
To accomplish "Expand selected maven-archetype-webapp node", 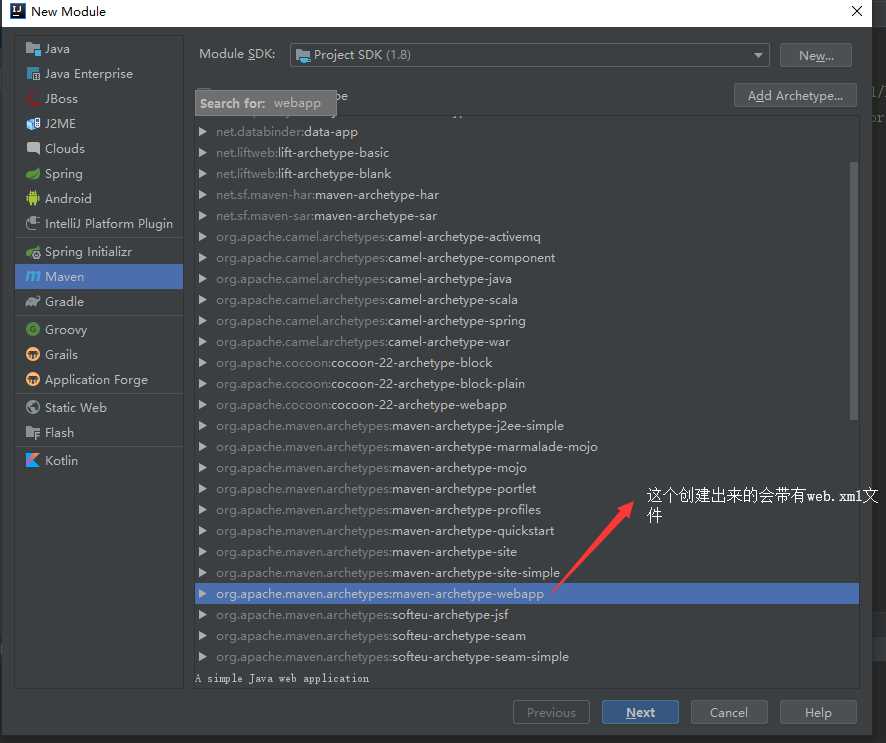I will [202, 594].
